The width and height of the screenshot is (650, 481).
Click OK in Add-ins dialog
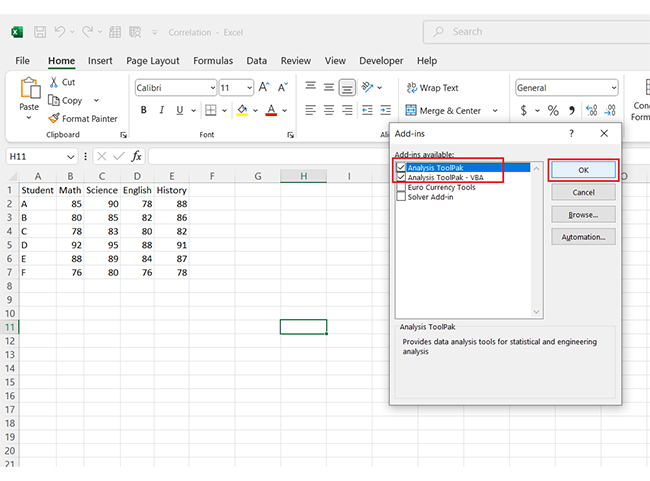pos(583,170)
